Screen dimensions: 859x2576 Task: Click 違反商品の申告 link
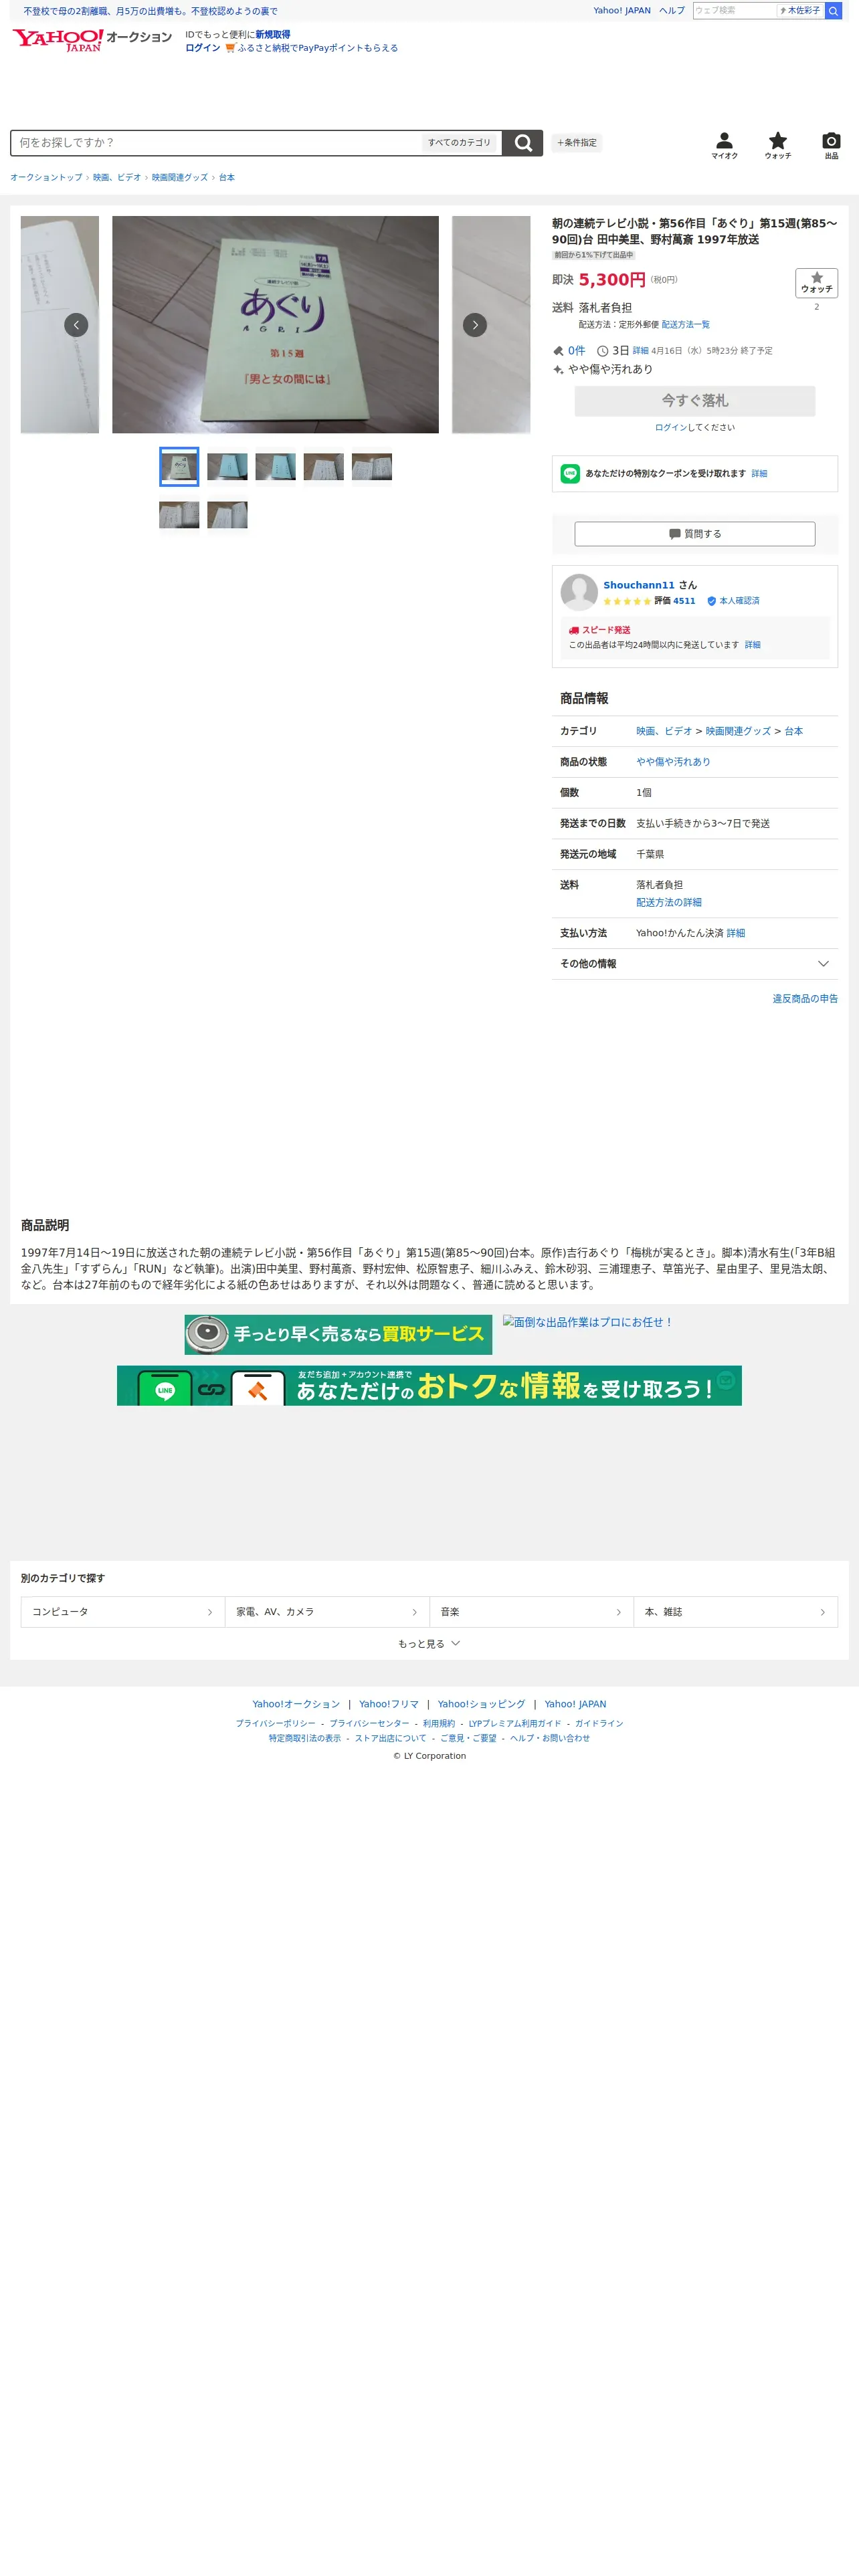805,999
